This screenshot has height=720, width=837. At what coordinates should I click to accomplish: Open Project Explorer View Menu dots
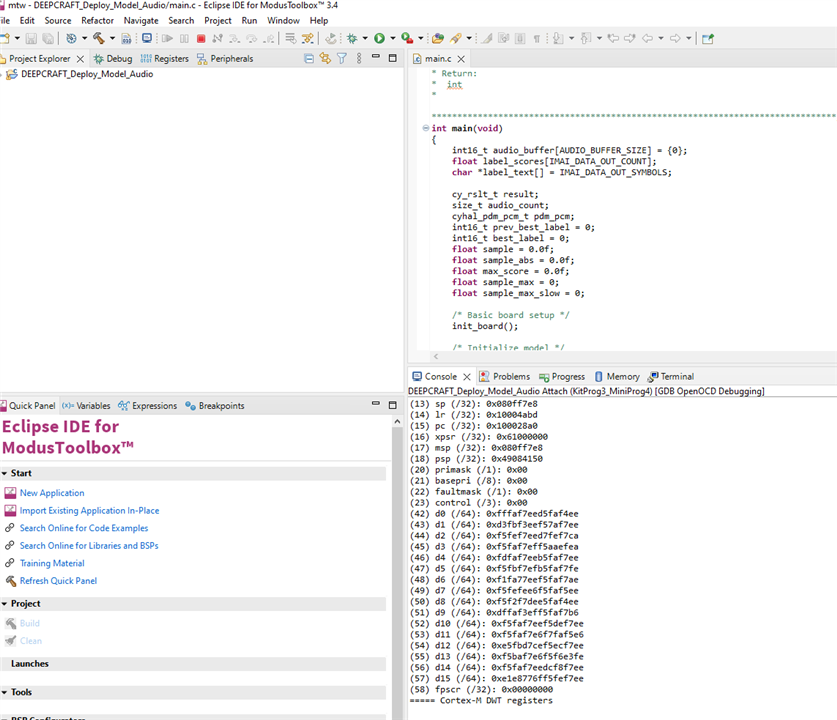[359, 59]
